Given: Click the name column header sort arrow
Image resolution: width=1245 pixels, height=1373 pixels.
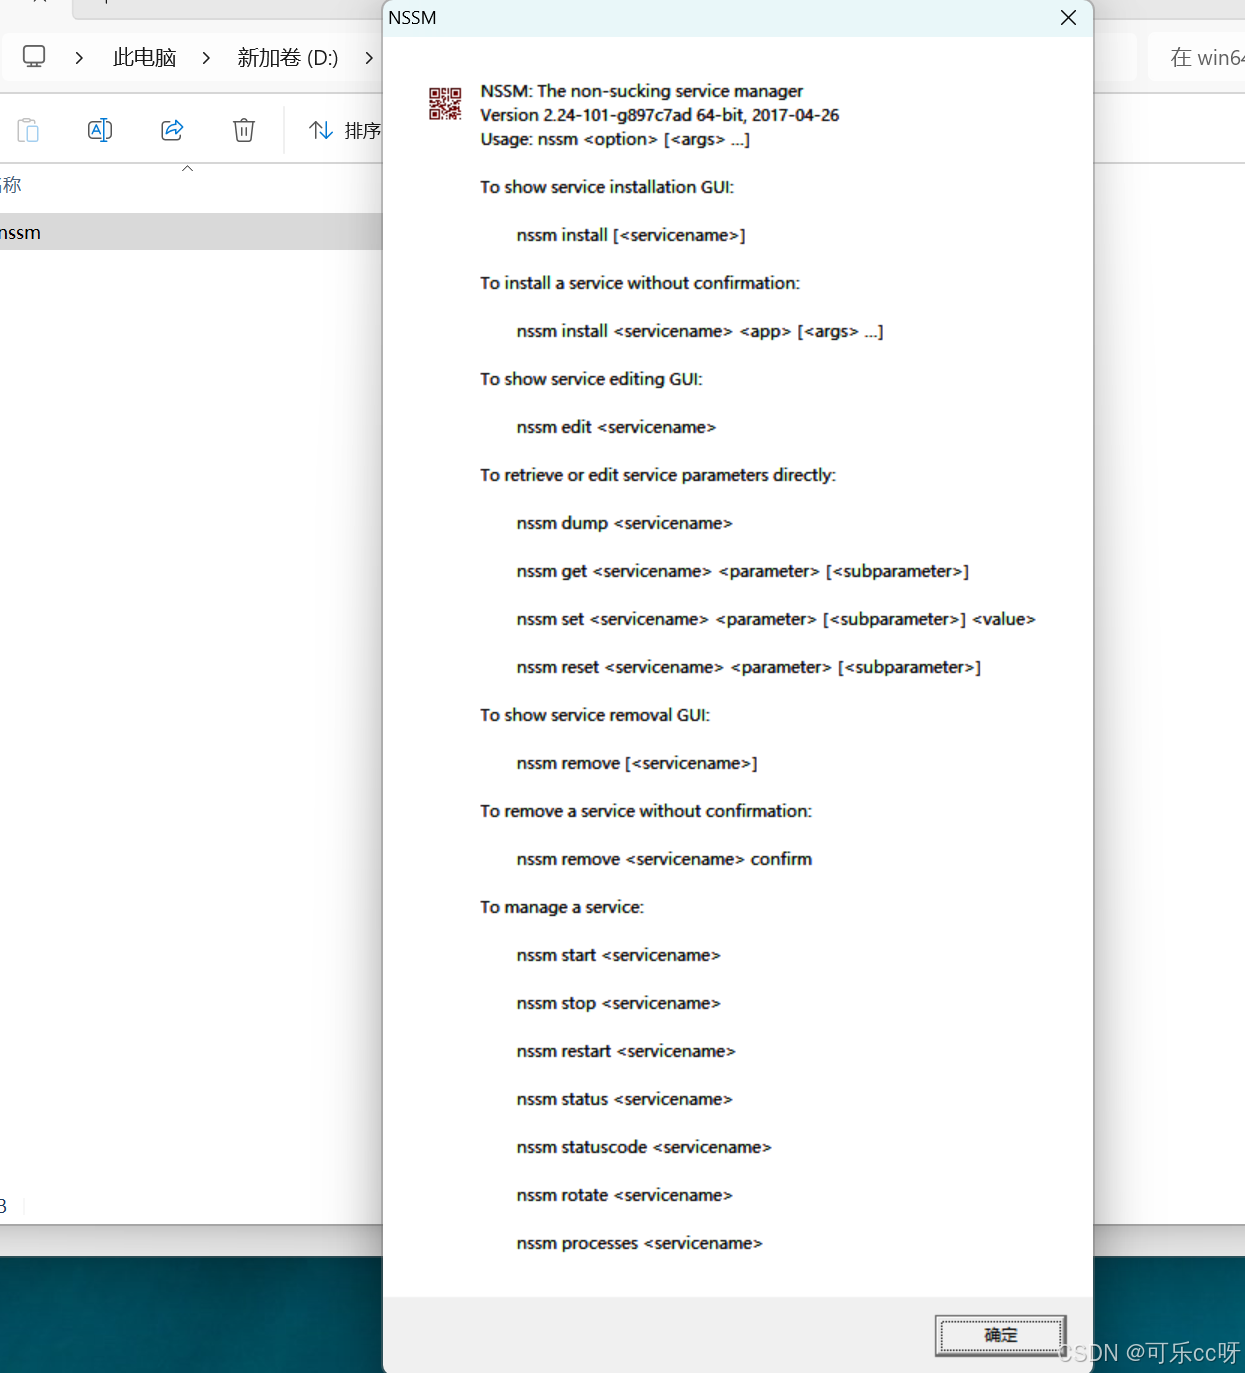Looking at the screenshot, I should coord(187,168).
